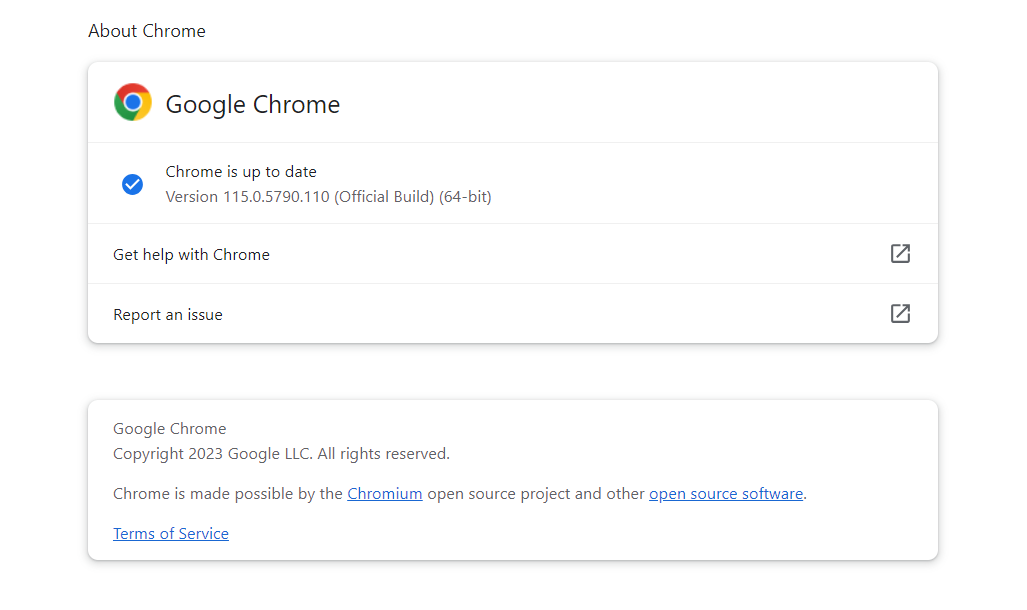This screenshot has height=610, width=1027.
Task: Click the blue checkmark status icon
Action: pyautogui.click(x=132, y=184)
